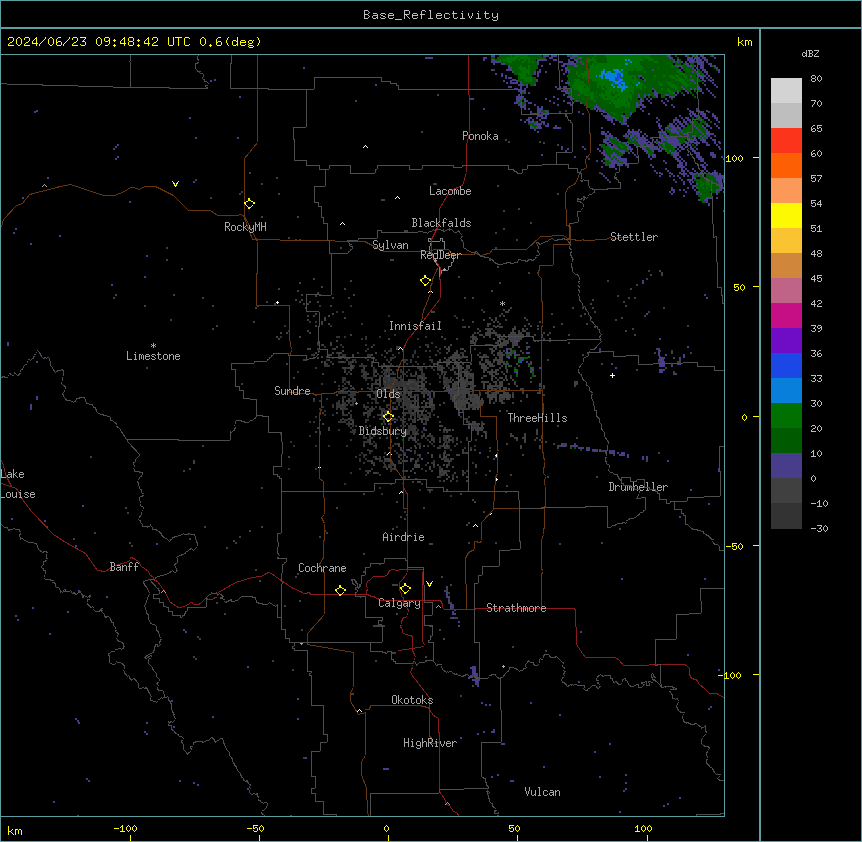Click the Sylvan town label
Image resolution: width=862 pixels, height=842 pixels.
(390, 245)
